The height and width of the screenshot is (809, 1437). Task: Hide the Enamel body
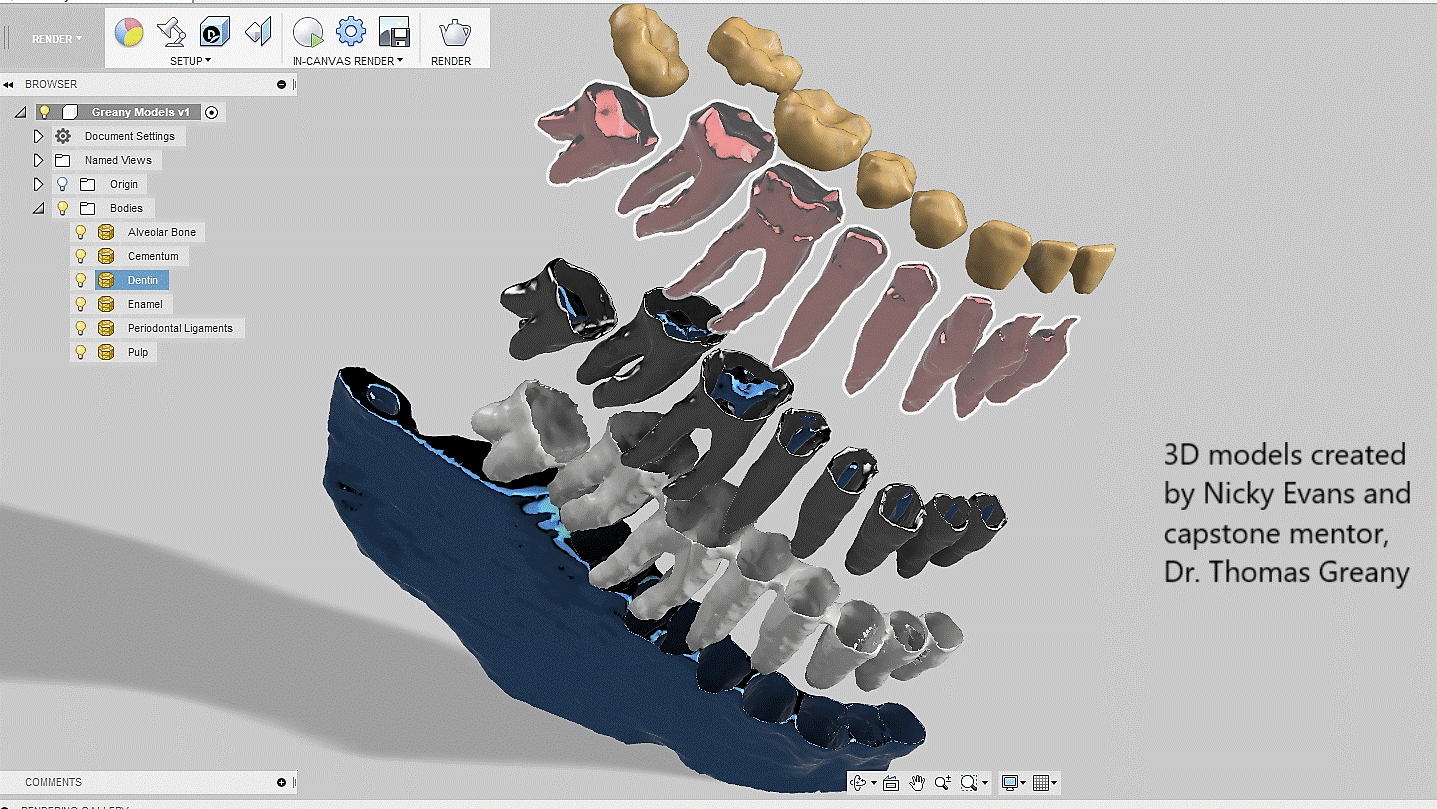tap(81, 304)
